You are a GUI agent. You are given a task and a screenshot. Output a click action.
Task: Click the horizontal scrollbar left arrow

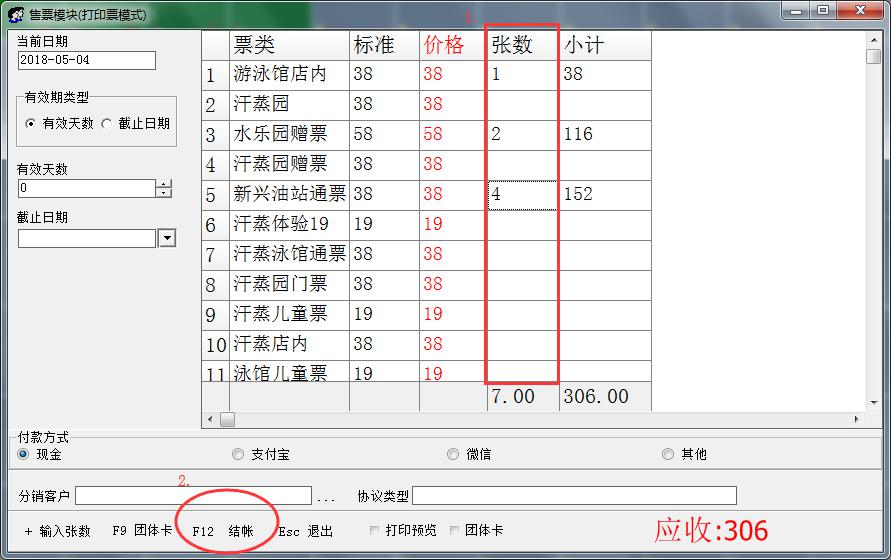point(210,420)
